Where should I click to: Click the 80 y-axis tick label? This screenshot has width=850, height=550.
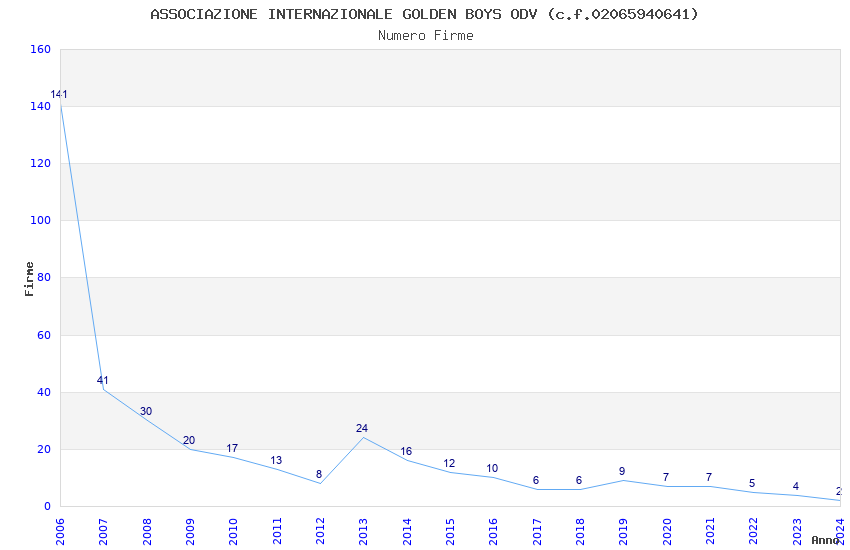coord(43,277)
